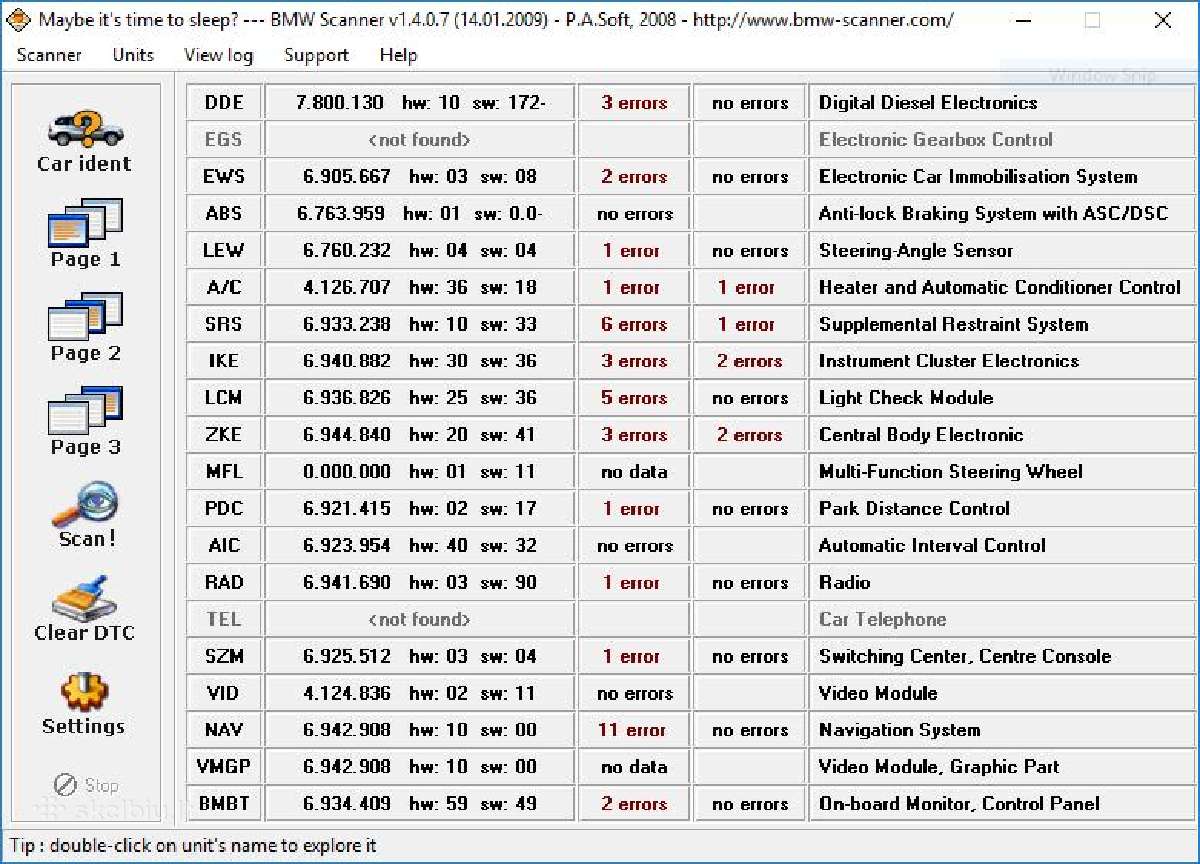Click the VID unit name
The width and height of the screenshot is (1200, 864).
224,694
